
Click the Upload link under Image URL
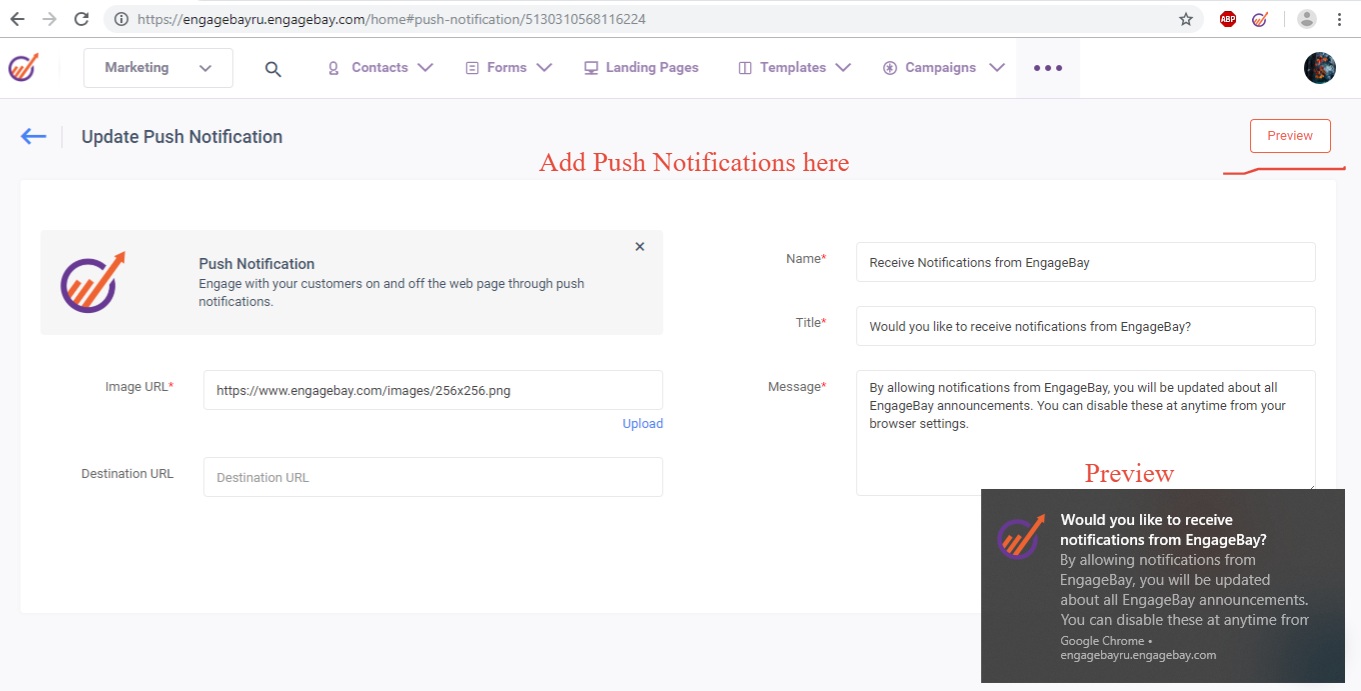point(642,424)
